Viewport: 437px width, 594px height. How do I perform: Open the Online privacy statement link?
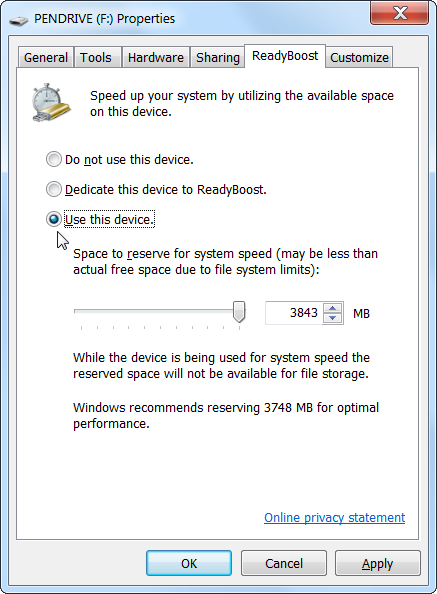(334, 517)
